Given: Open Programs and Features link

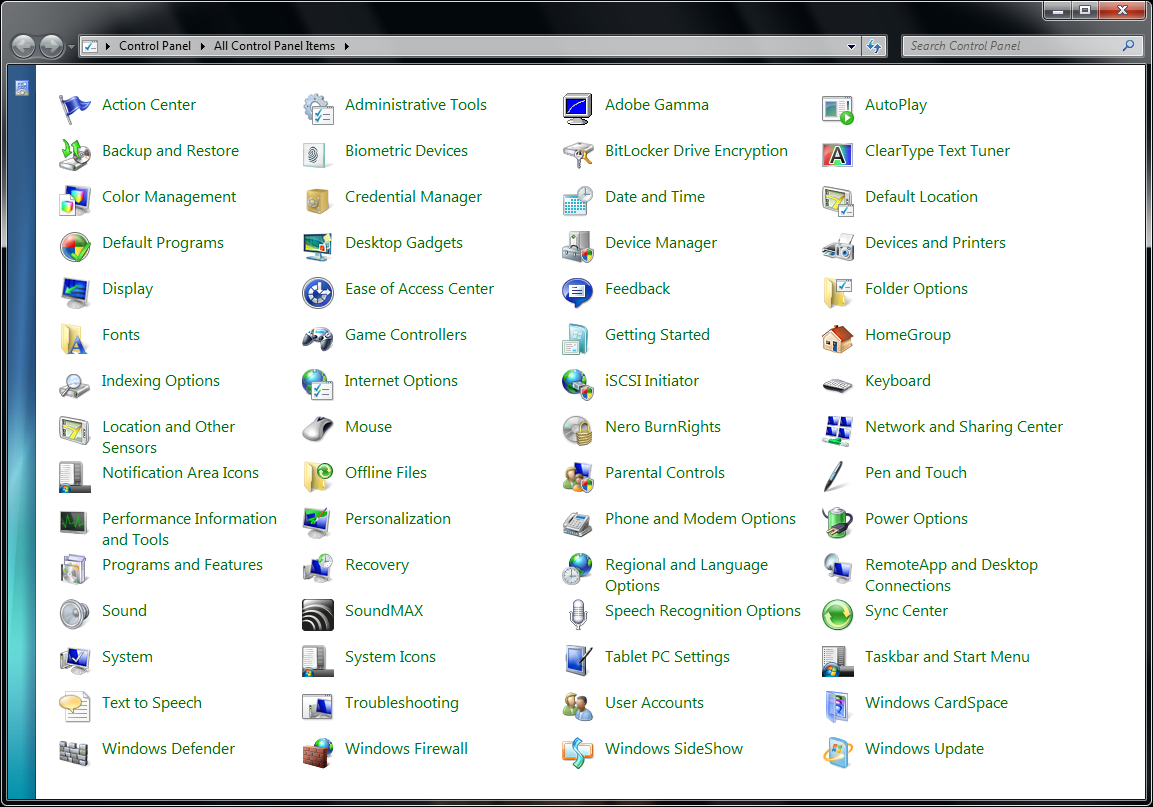Looking at the screenshot, I should (x=182, y=565).
